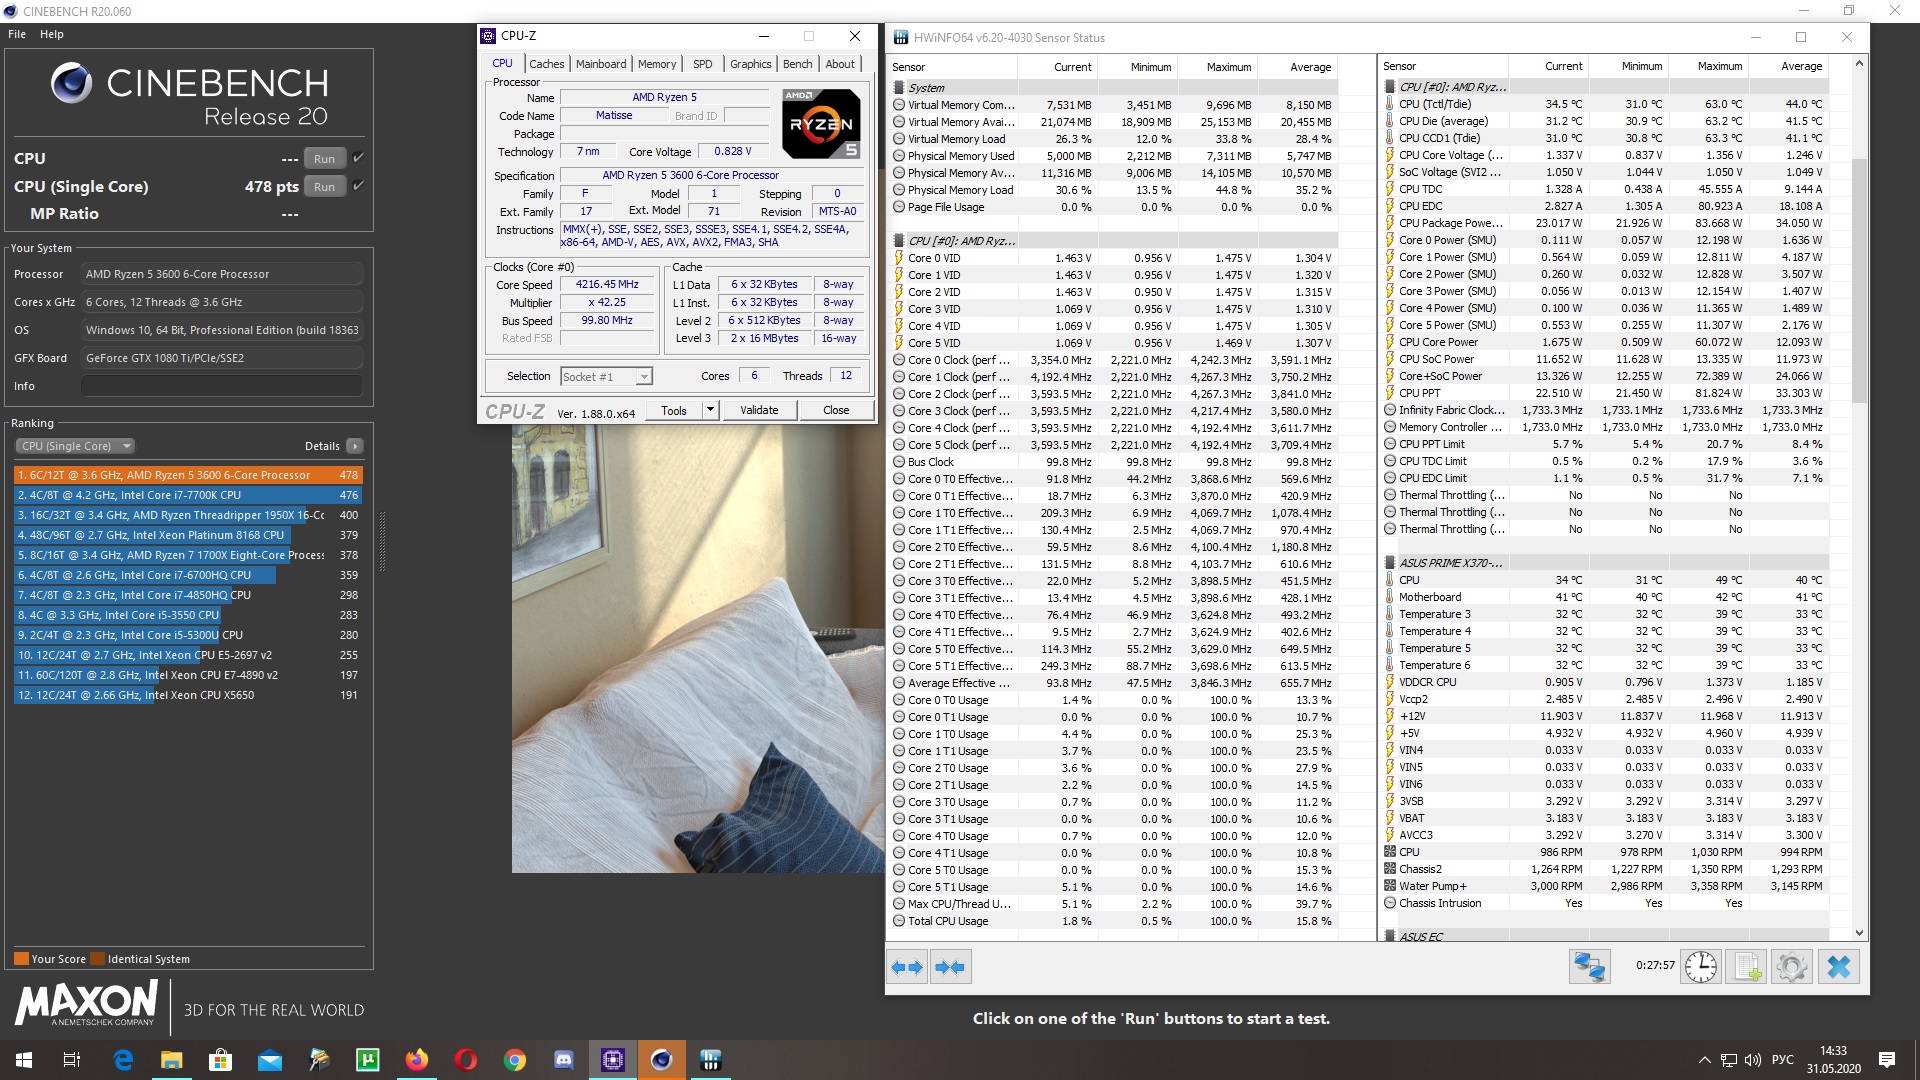Run the CPU (Single Core) test
The width and height of the screenshot is (1920, 1080).
click(x=324, y=187)
